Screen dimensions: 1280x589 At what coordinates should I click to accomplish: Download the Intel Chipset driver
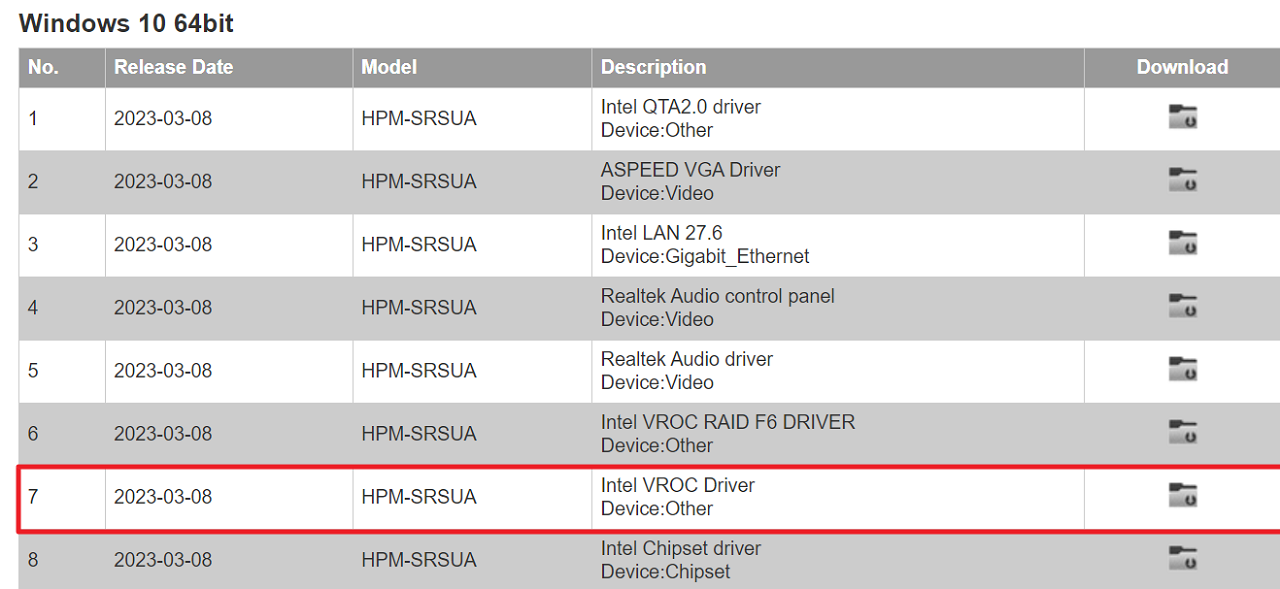(1182, 558)
